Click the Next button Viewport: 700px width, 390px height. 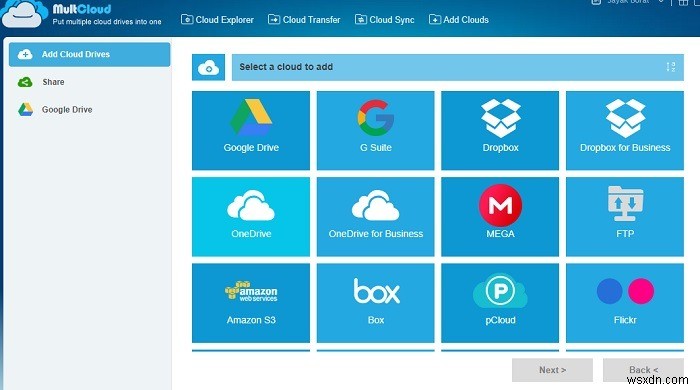[x=552, y=370]
